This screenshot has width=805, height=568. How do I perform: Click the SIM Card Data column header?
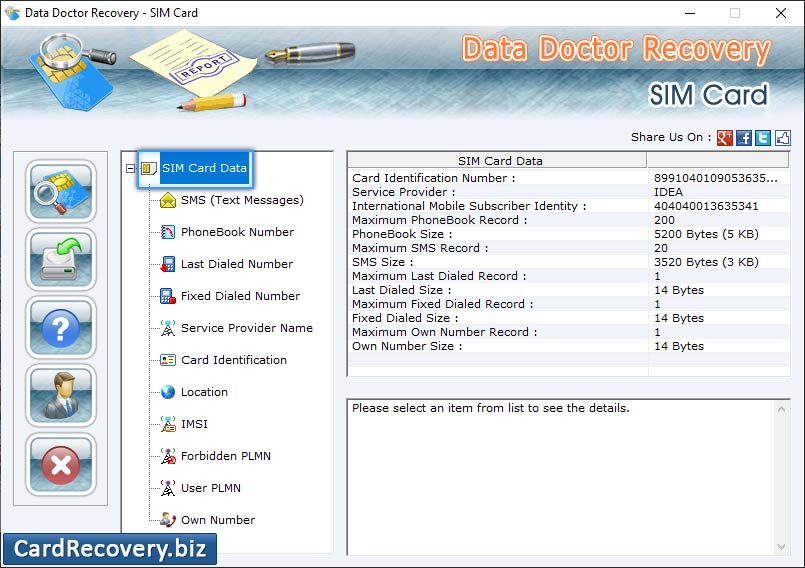point(497,161)
